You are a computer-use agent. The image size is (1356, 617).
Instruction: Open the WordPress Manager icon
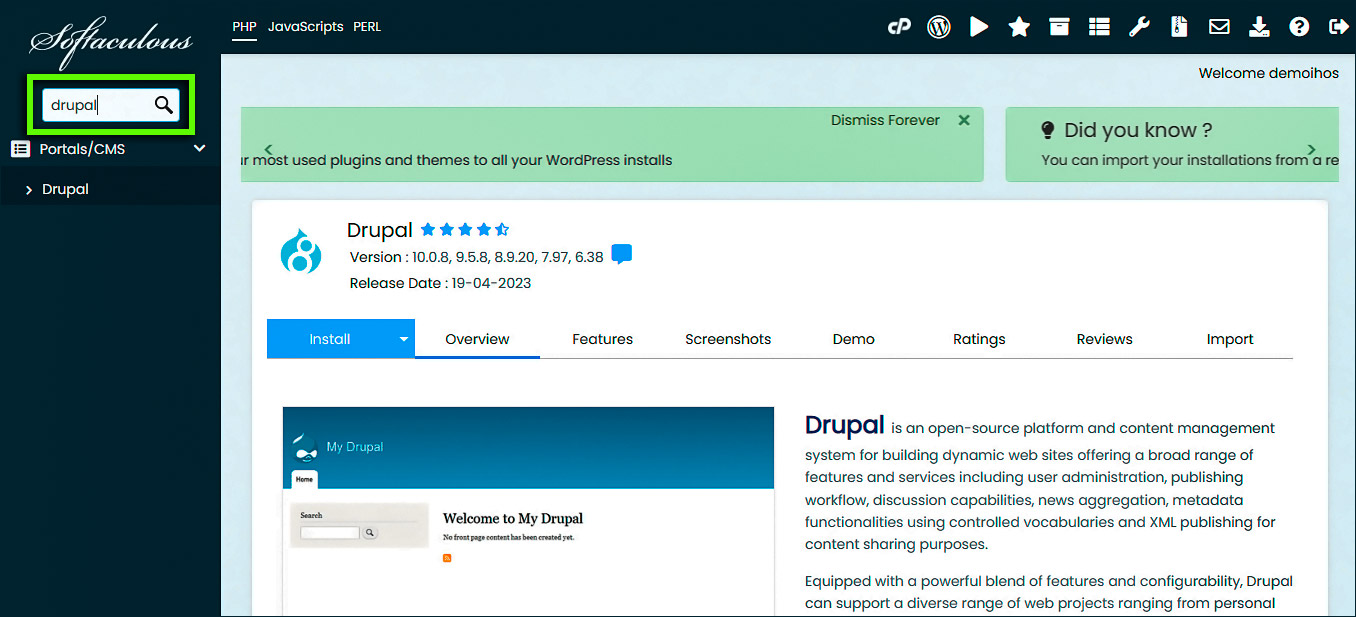pos(938,26)
